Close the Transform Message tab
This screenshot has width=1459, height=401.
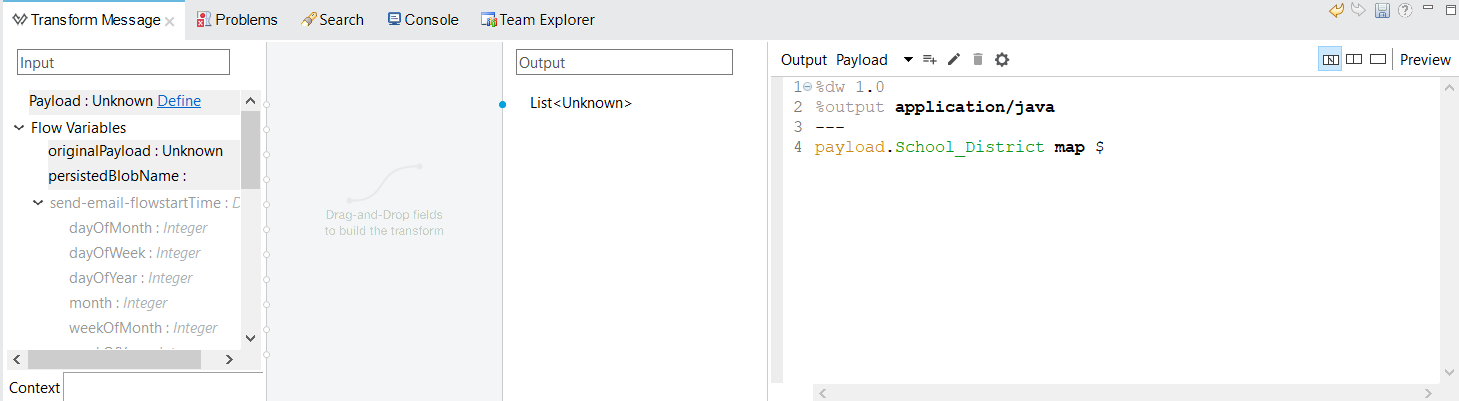tap(170, 21)
